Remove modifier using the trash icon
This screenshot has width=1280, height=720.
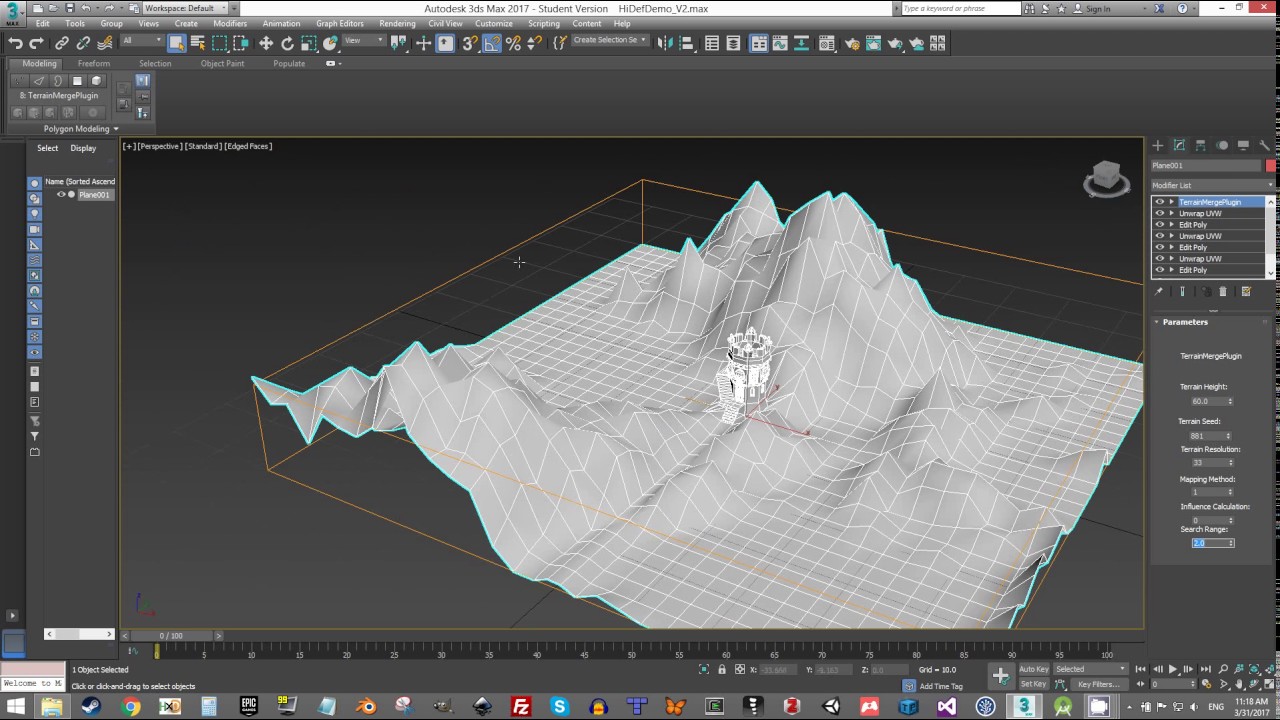click(x=1223, y=292)
